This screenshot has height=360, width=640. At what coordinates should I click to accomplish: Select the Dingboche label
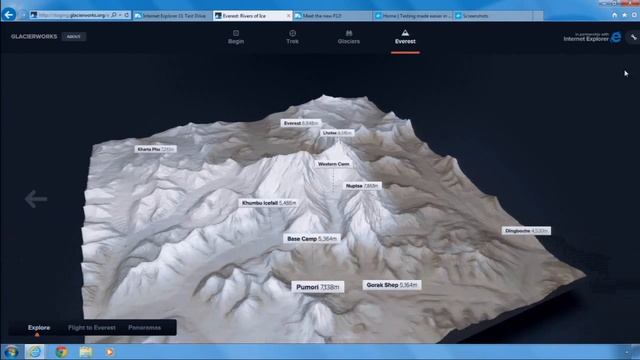click(x=526, y=231)
